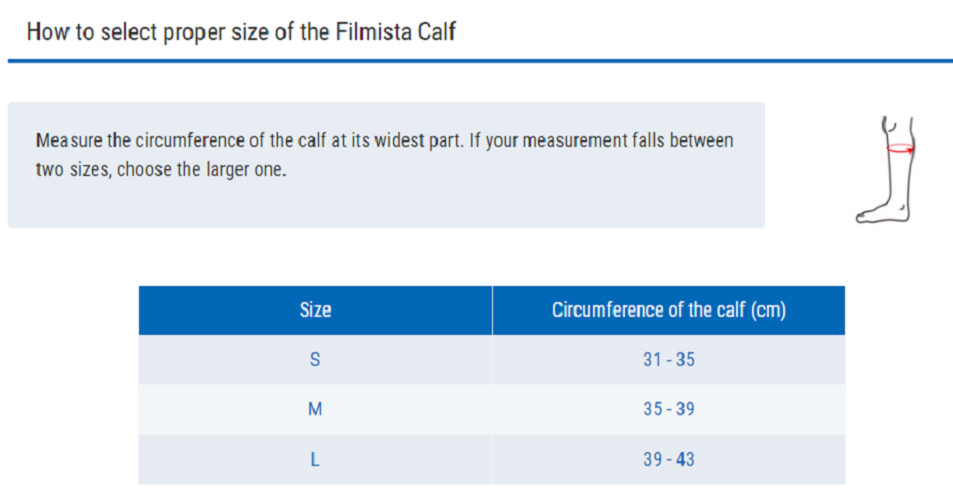Click the 39 - 43 circumference value
This screenshot has width=953, height=500.
(669, 459)
